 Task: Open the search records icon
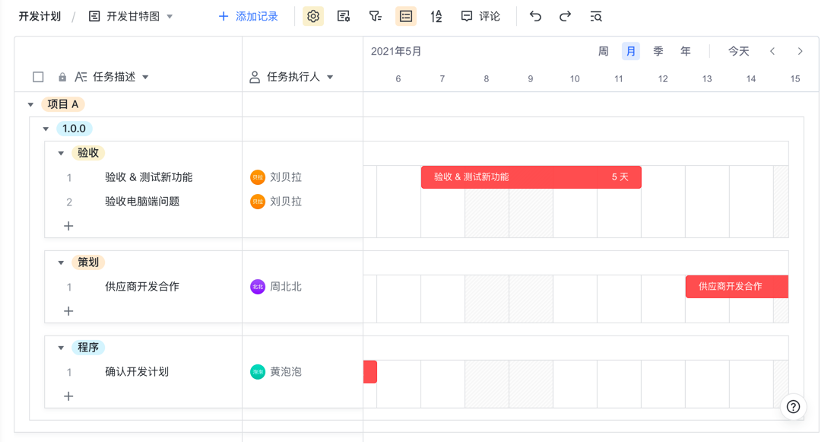tap(596, 16)
